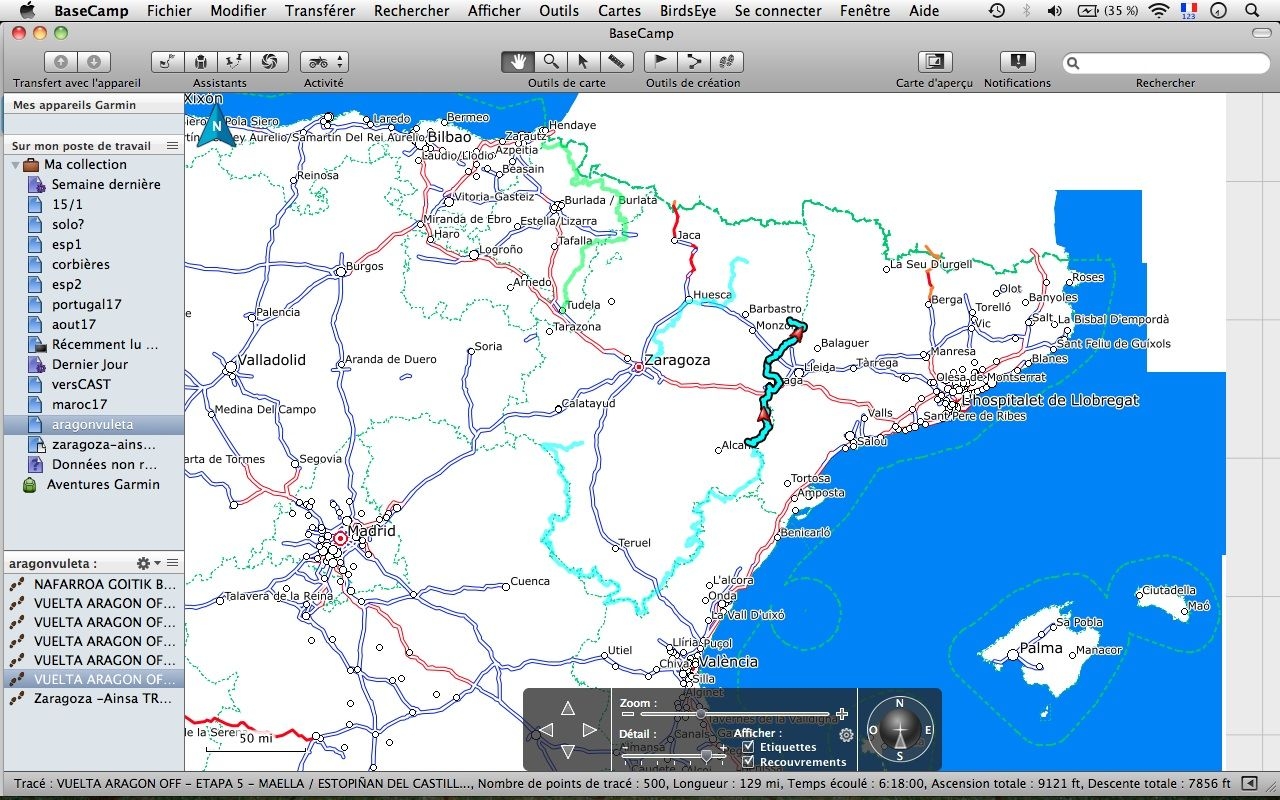Open the hiker adventure assistant
This screenshot has width=1280, height=800.
click(234, 62)
